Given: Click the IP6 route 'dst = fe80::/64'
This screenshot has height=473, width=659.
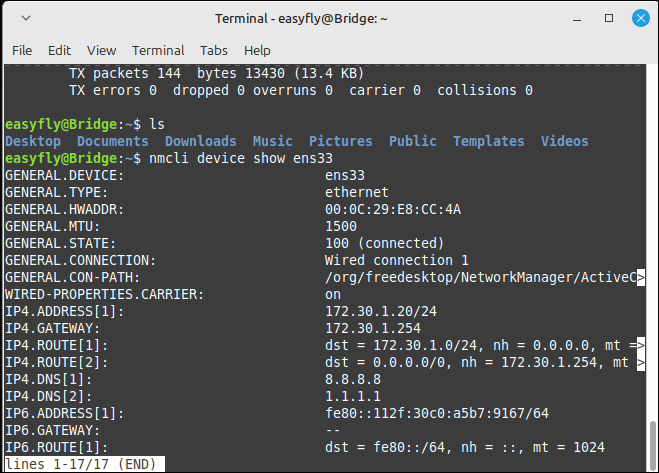Looking at the screenshot, I should [x=385, y=448].
